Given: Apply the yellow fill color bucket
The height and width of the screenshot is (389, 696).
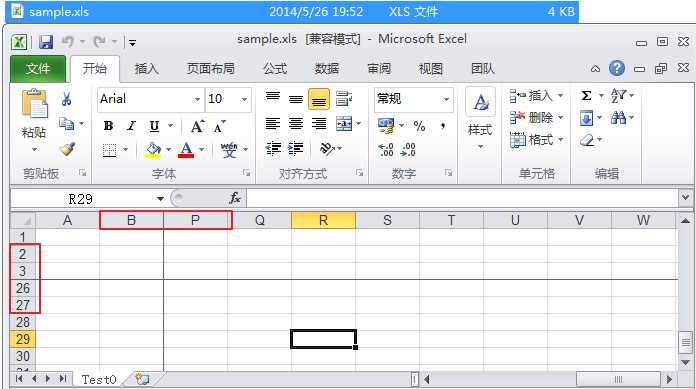Looking at the screenshot, I should [x=153, y=150].
